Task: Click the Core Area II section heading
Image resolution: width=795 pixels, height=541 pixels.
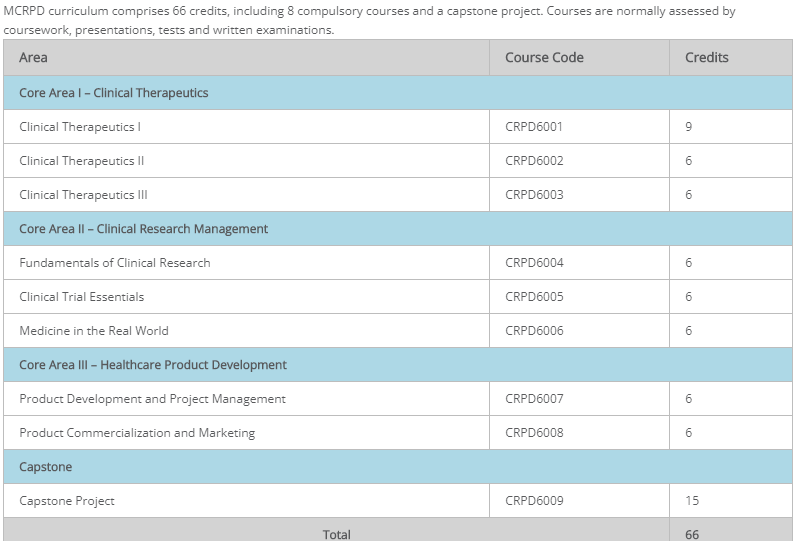Action: pos(143,229)
